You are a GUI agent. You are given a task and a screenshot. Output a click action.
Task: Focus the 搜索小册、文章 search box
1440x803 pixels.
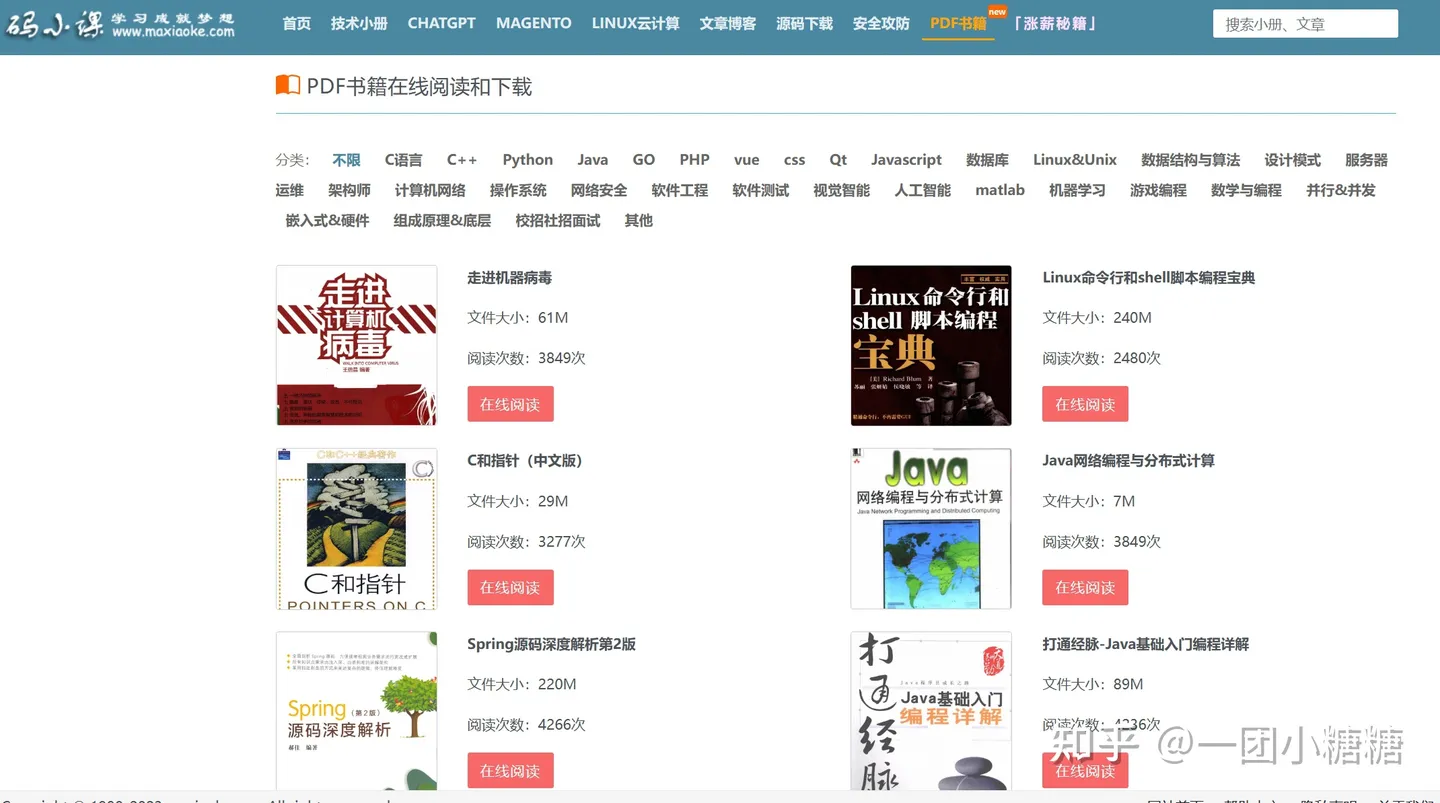pos(1305,24)
